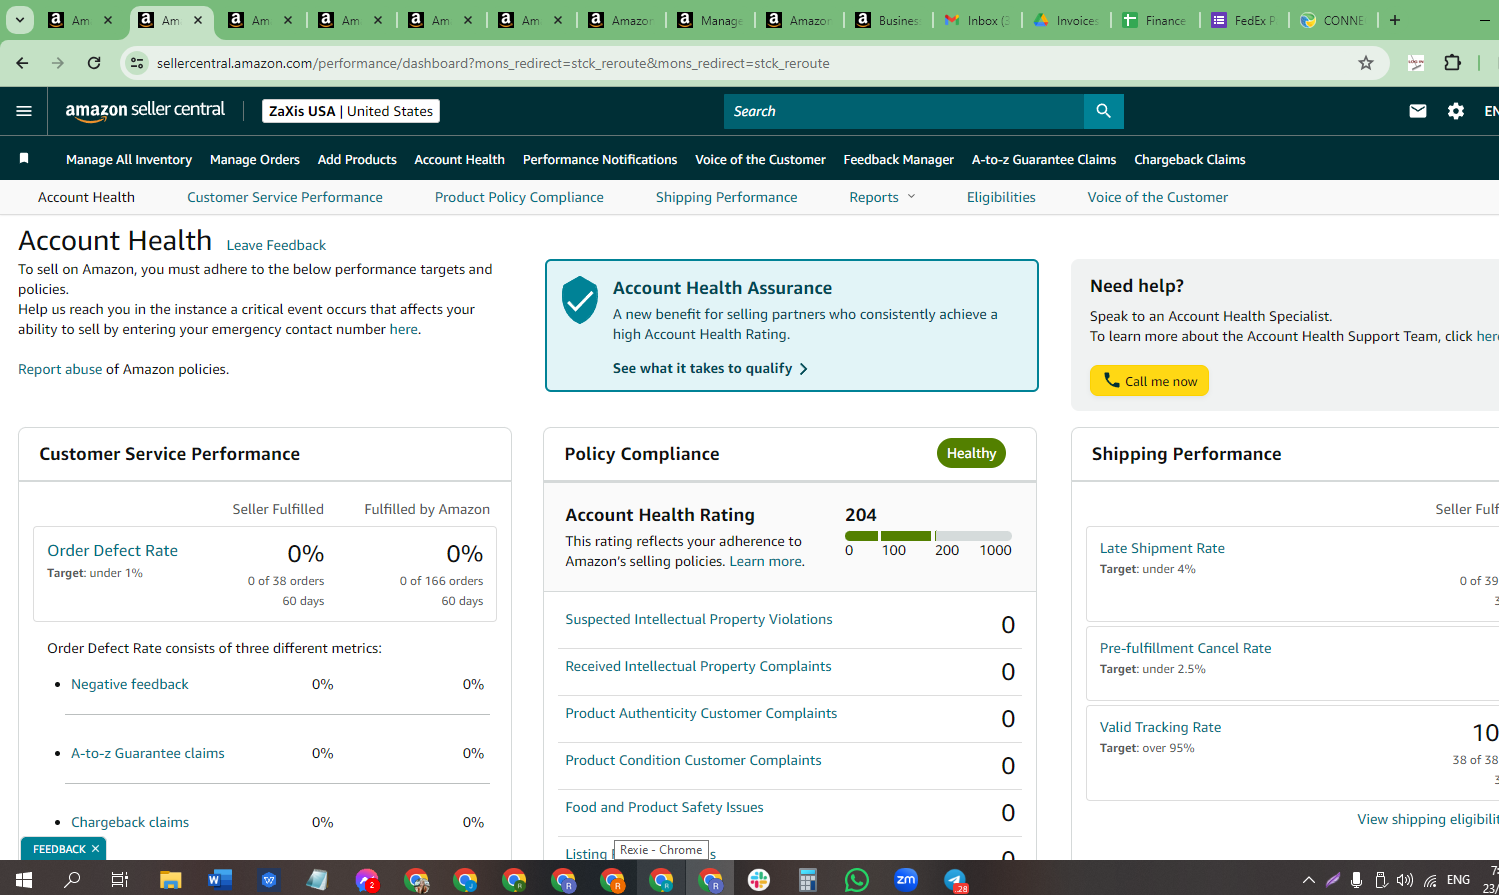This screenshot has width=1499, height=895.
Task: Open the ZaXis USA account switcher
Action: pos(351,111)
